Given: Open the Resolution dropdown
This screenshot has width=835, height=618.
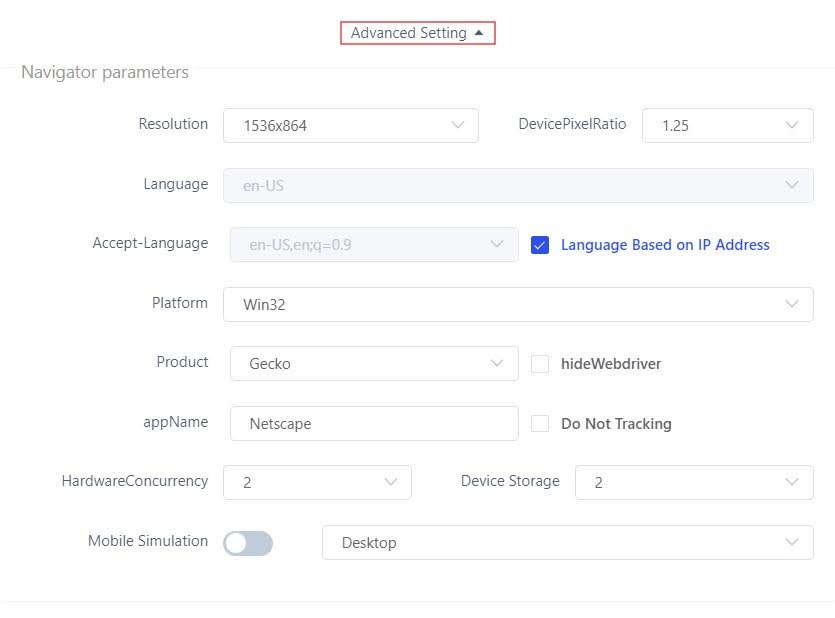Looking at the screenshot, I should coord(350,126).
